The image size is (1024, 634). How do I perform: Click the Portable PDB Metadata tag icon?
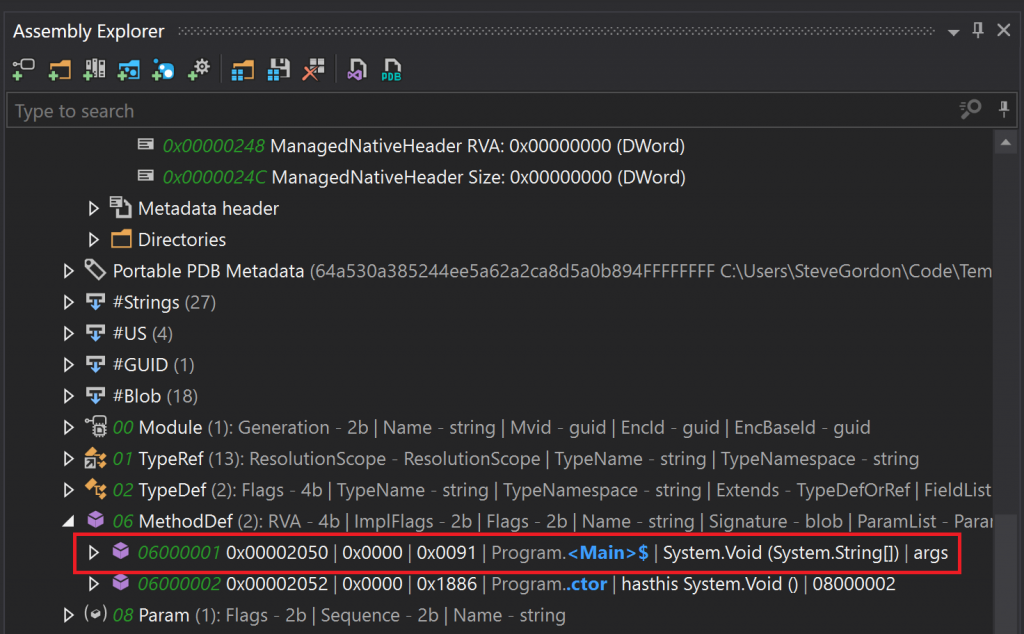click(95, 270)
